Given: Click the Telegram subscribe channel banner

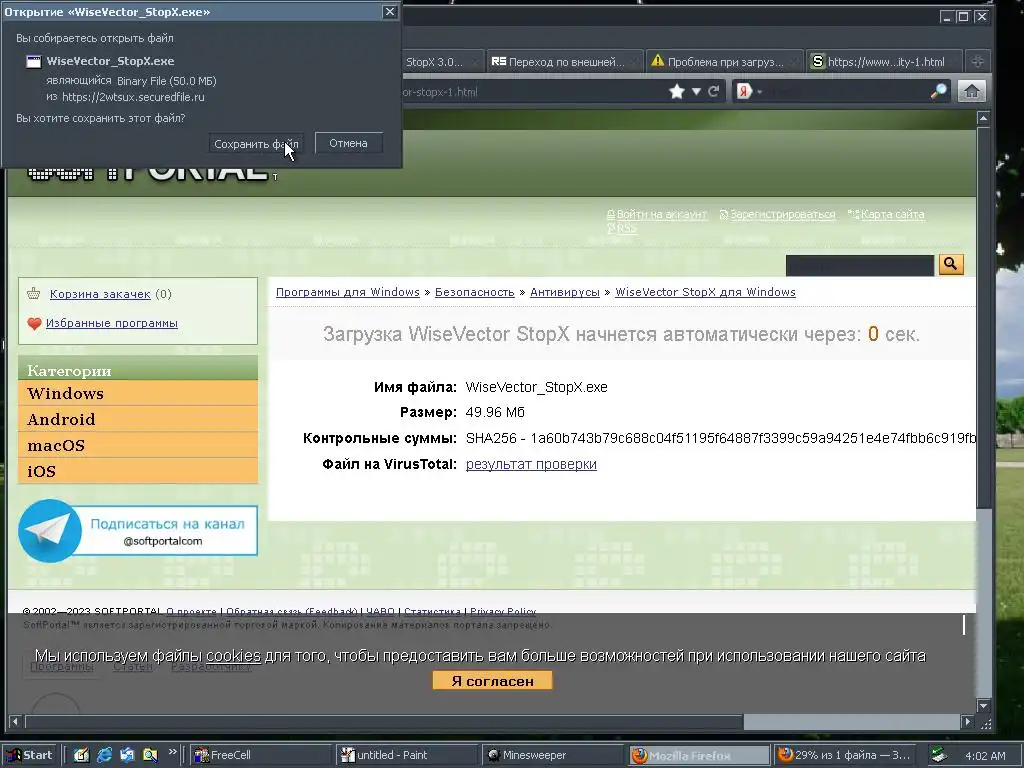Looking at the screenshot, I should pyautogui.click(x=138, y=531).
